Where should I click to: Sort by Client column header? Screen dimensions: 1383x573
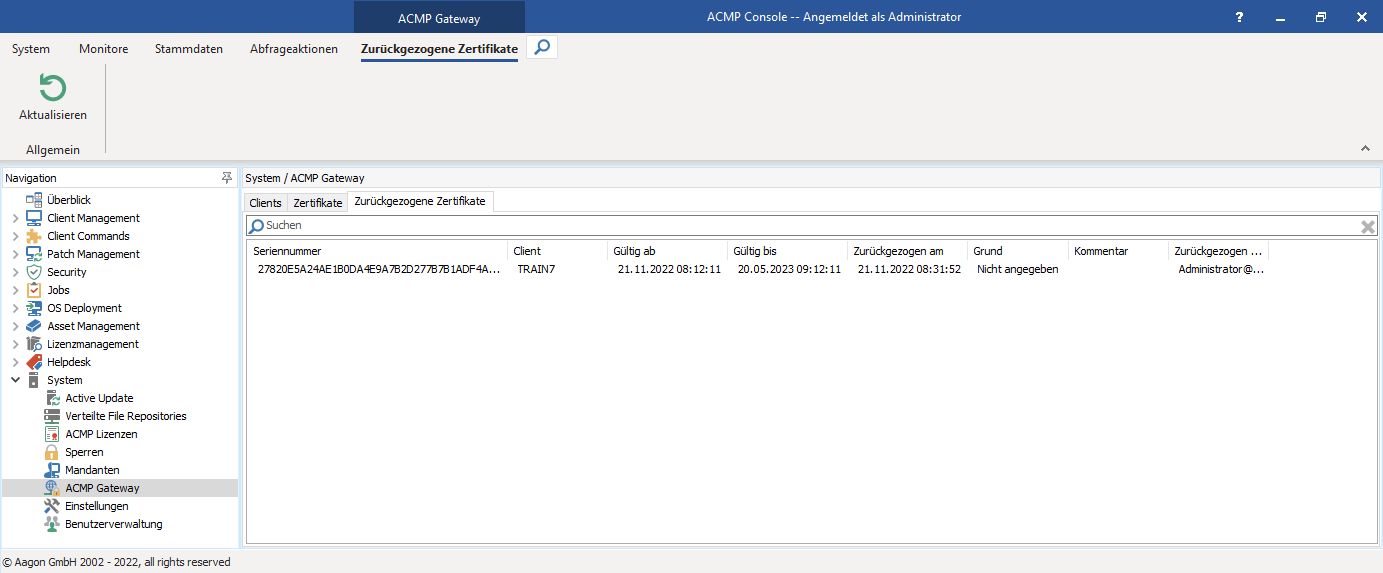coord(557,251)
